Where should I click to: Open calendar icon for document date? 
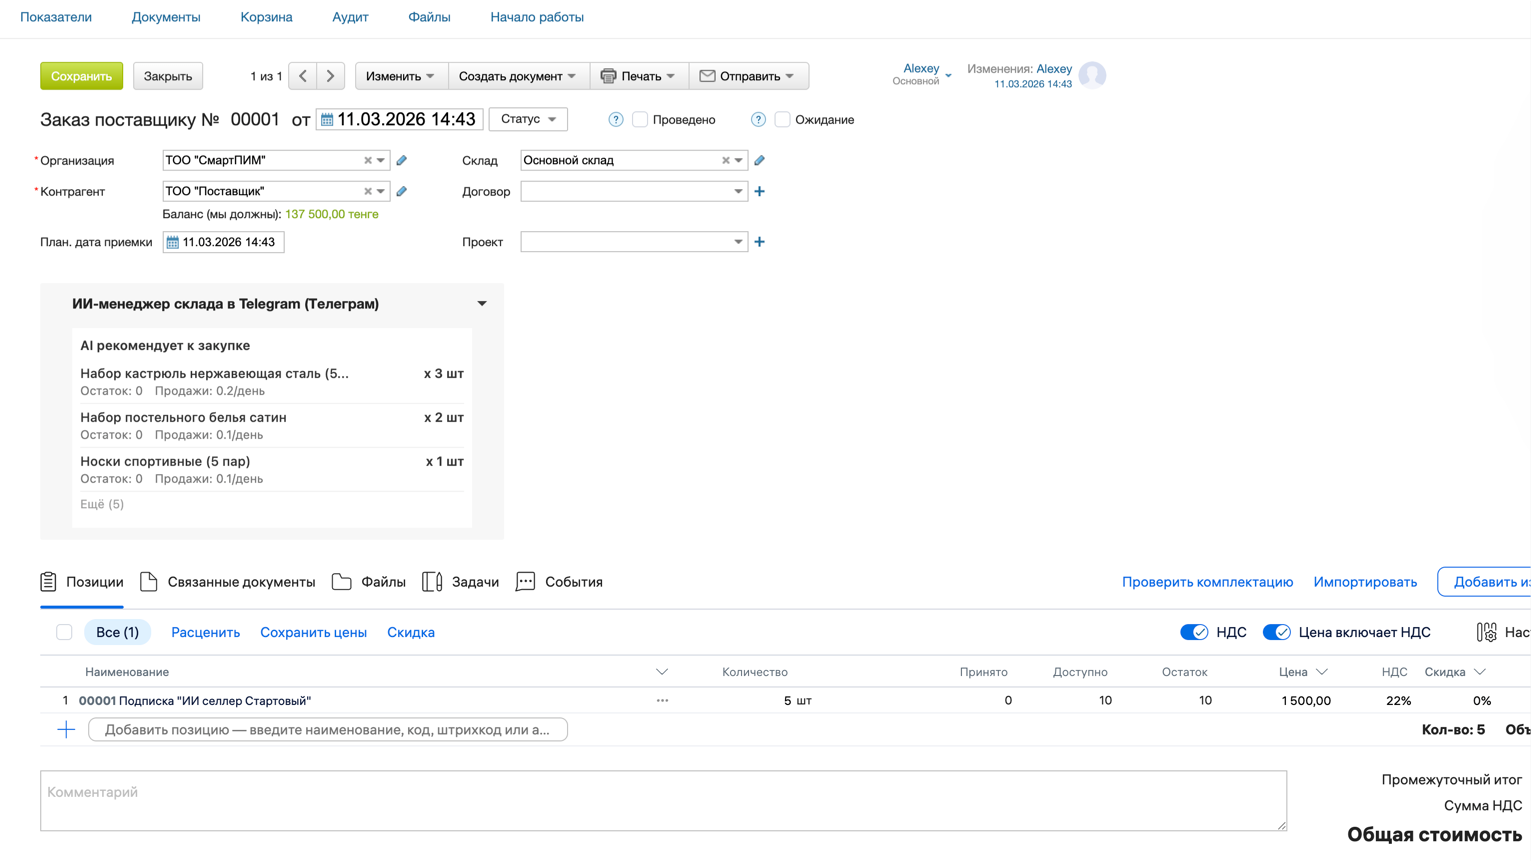pos(327,120)
